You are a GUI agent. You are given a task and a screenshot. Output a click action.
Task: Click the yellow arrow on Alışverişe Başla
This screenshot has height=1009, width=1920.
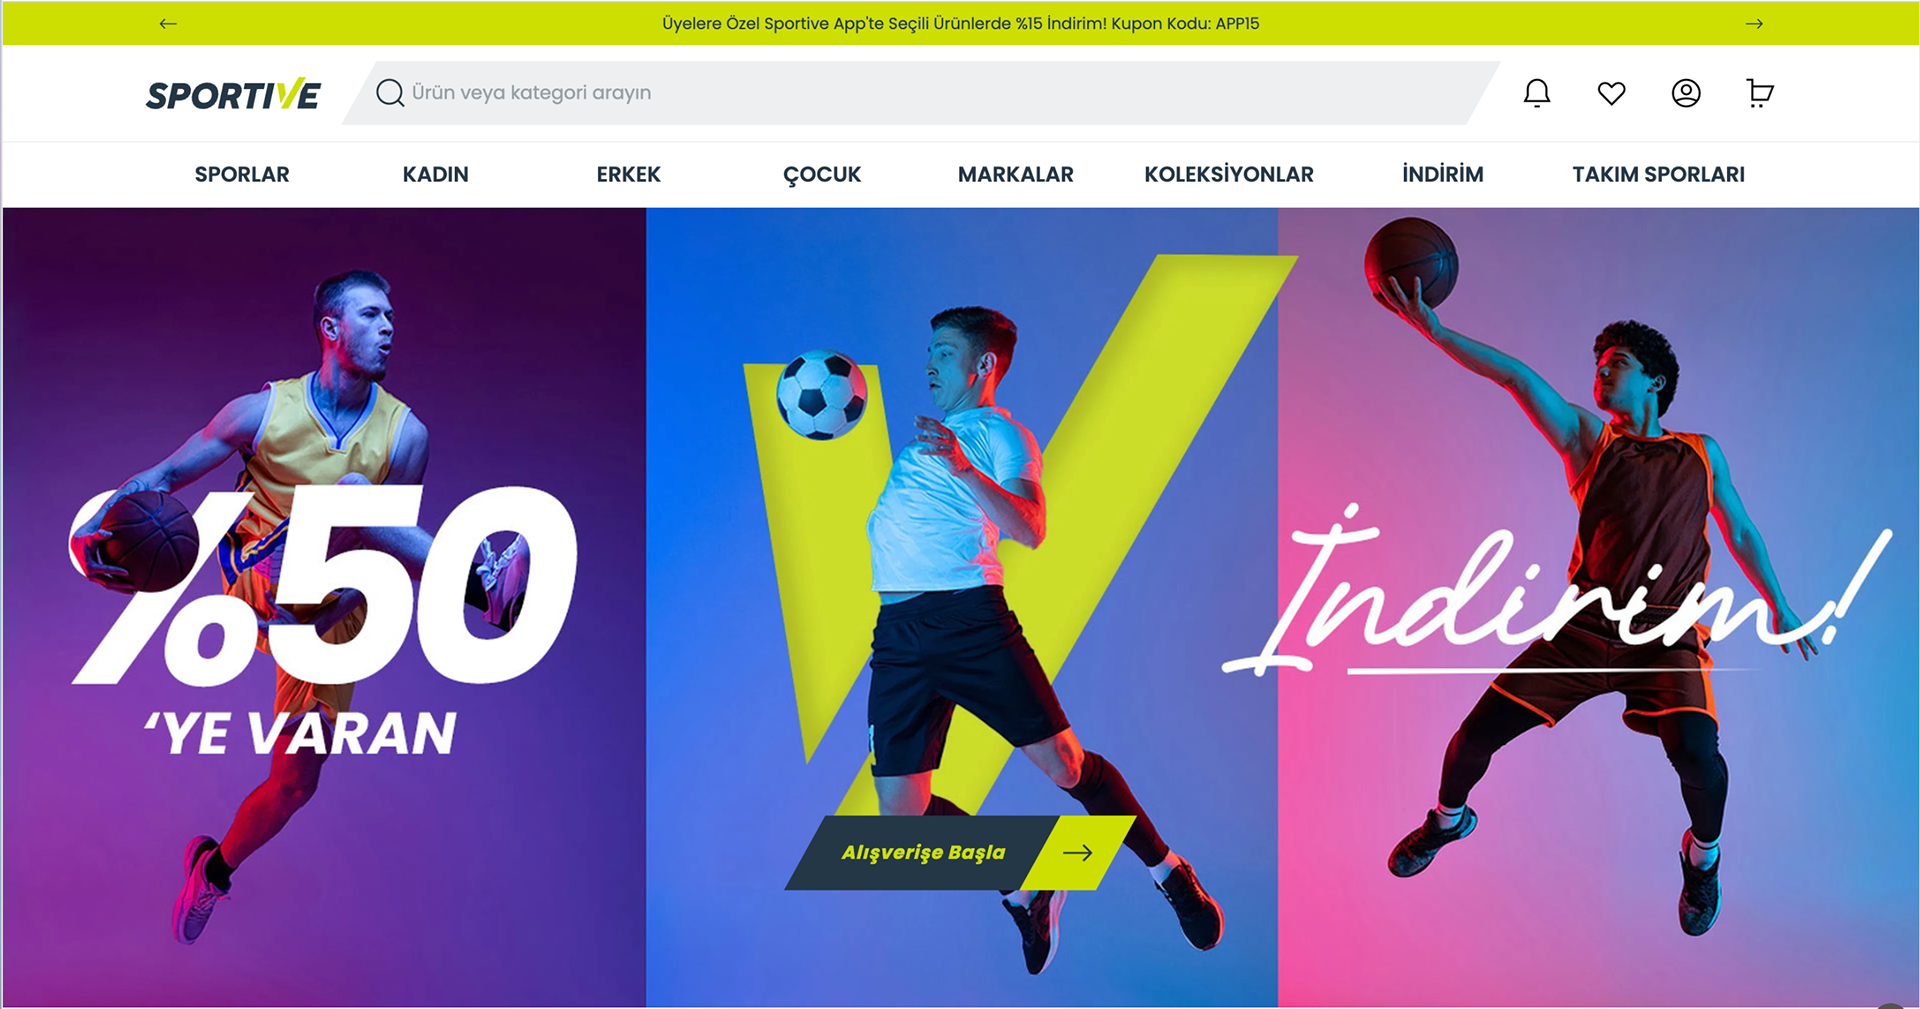point(1078,853)
